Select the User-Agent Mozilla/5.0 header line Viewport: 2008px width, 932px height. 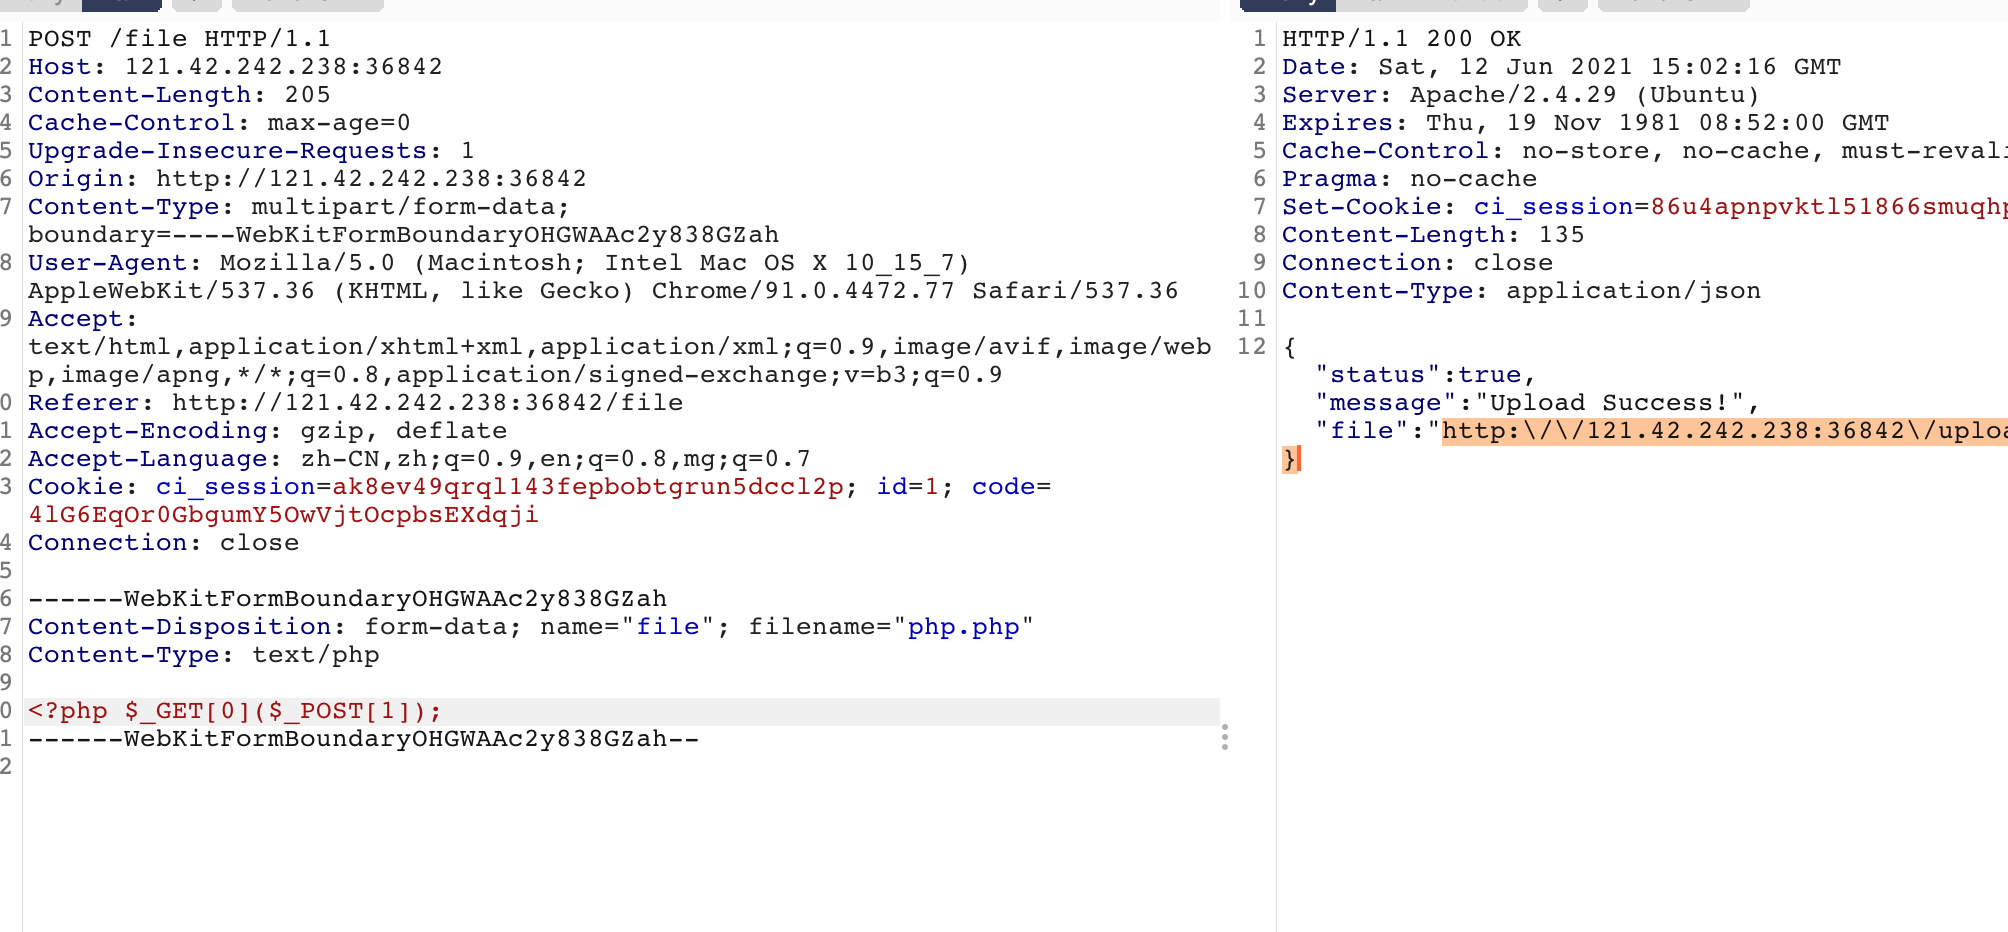(x=499, y=263)
